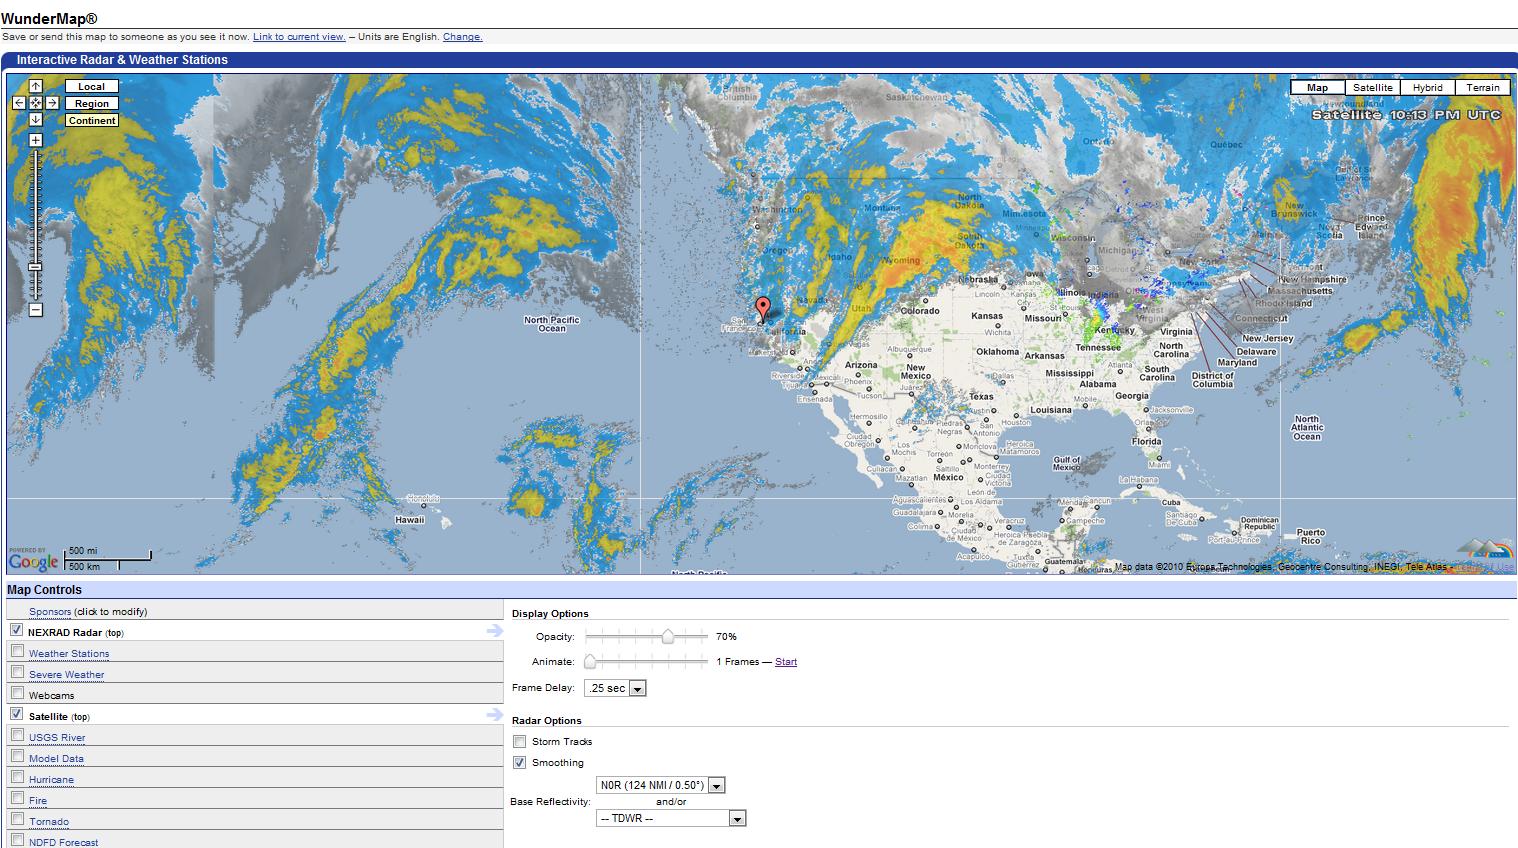Enable the NDFD Forecast layer checkbox

pyautogui.click(x=17, y=840)
